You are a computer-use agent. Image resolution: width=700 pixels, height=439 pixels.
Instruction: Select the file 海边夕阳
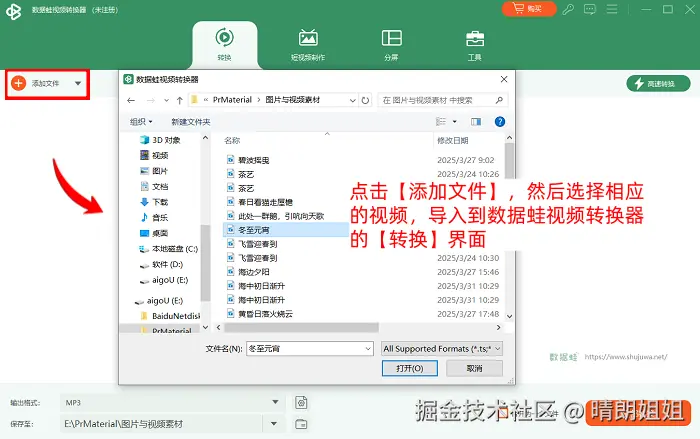click(x=254, y=272)
